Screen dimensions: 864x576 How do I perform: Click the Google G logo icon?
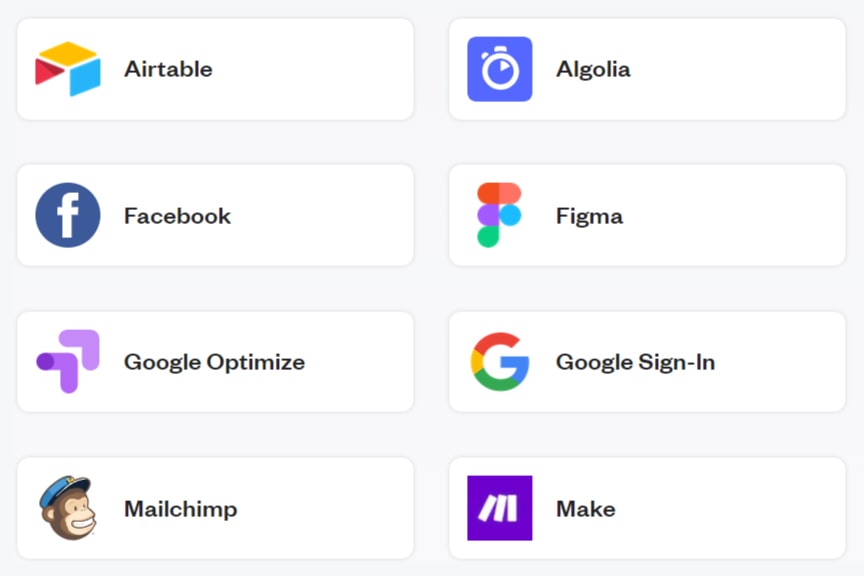coord(500,362)
